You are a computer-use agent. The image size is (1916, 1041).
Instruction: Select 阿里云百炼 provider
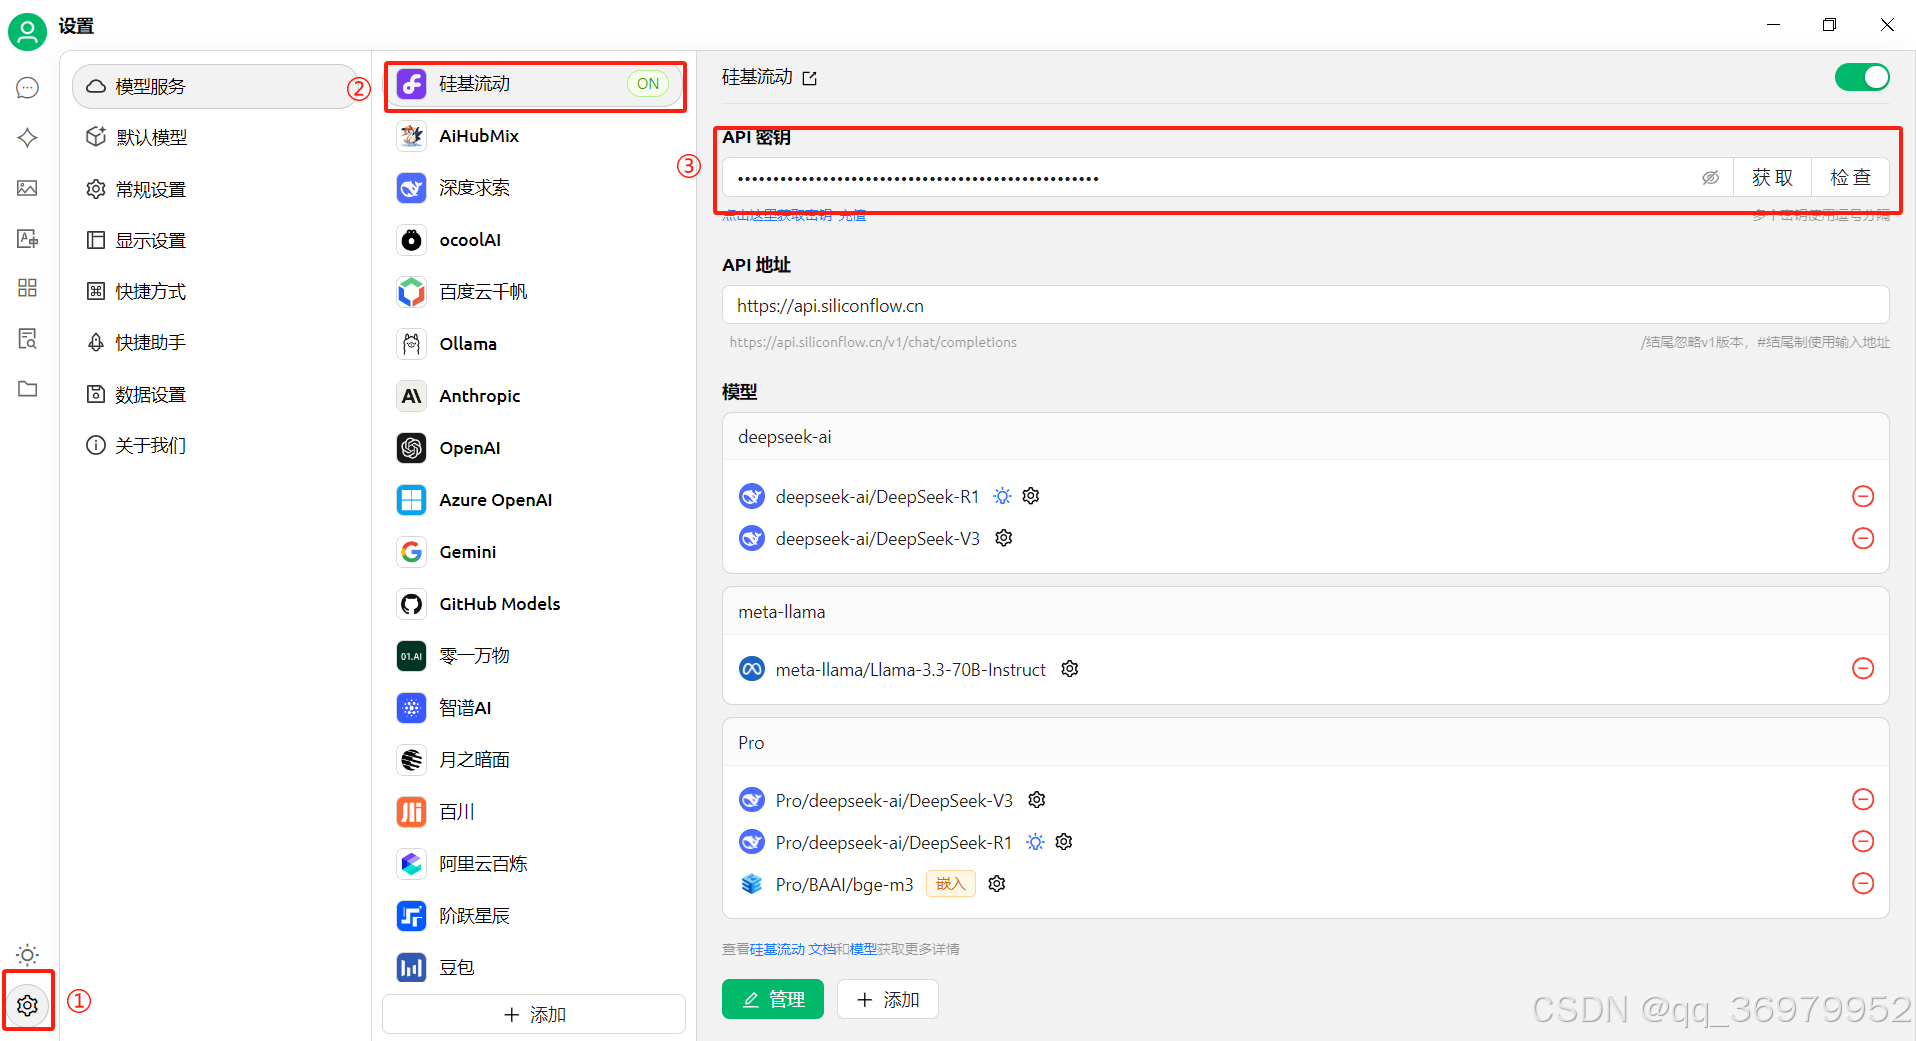pos(535,864)
